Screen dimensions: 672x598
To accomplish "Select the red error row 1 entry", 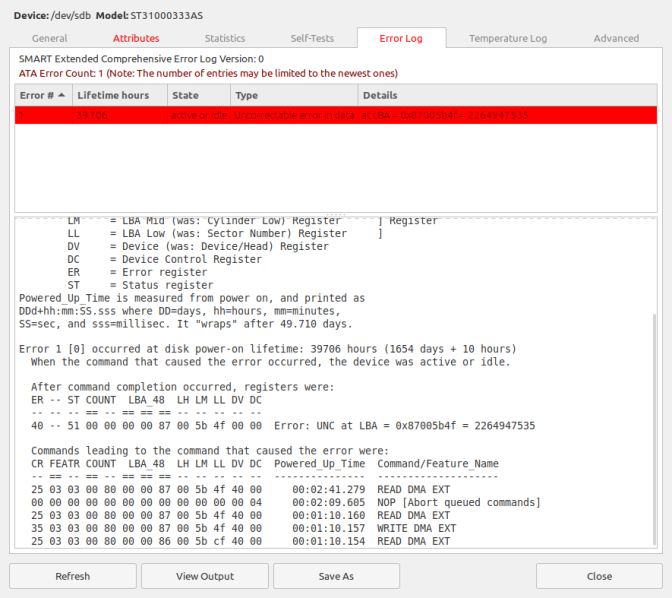I will 336,115.
